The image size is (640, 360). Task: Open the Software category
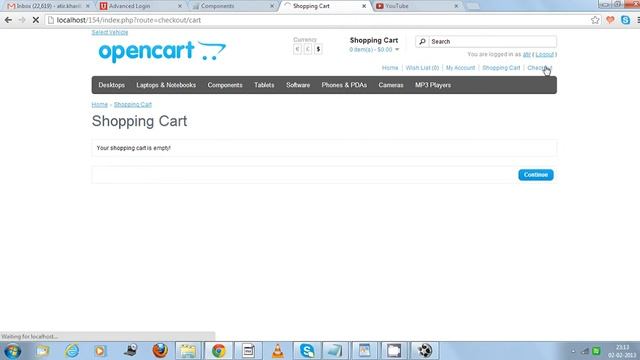(x=298, y=85)
